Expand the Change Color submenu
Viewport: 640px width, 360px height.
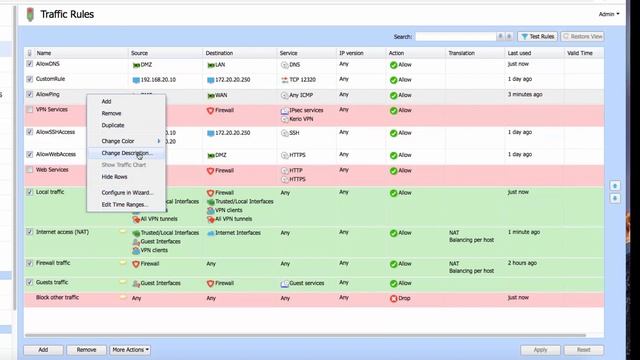point(126,141)
